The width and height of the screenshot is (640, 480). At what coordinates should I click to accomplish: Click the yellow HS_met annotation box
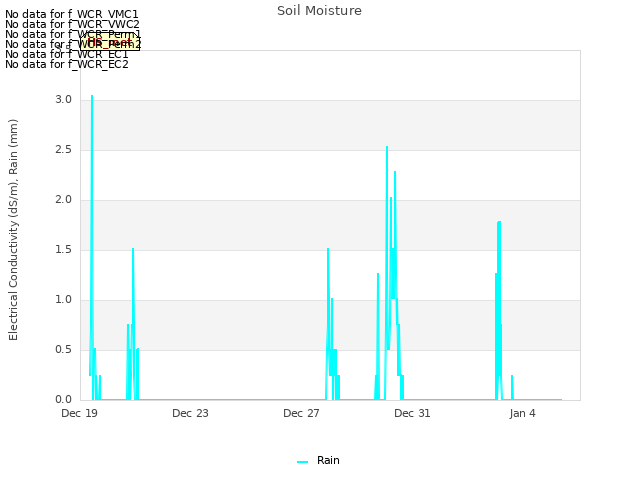[x=110, y=42]
